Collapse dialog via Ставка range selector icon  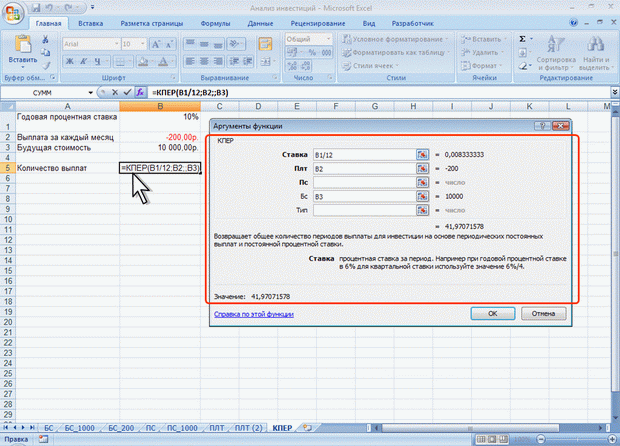[x=423, y=155]
